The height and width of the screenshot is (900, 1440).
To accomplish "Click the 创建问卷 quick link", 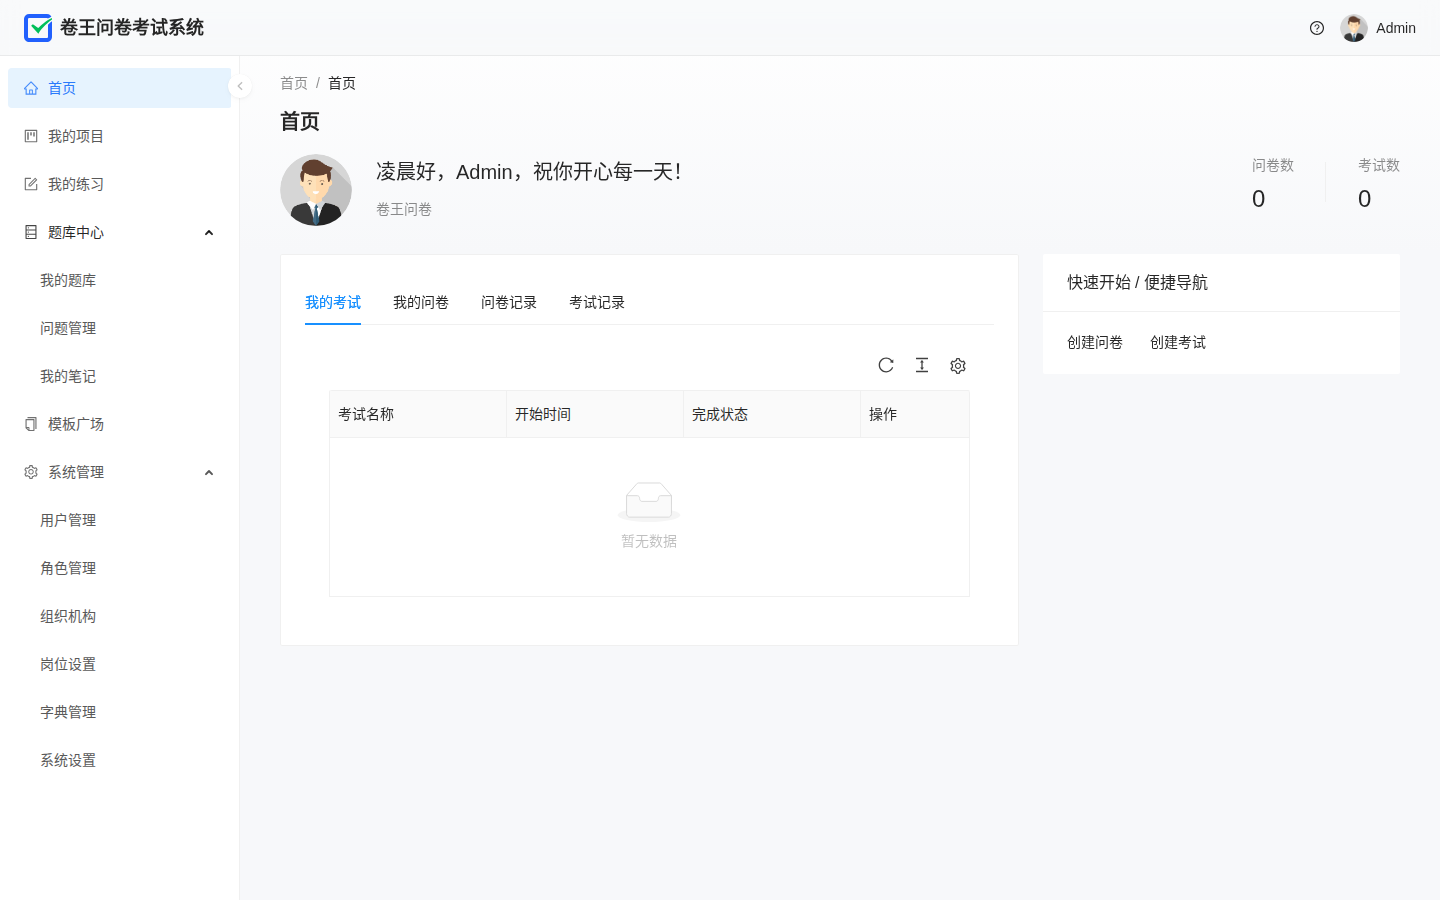I will pyautogui.click(x=1095, y=342).
